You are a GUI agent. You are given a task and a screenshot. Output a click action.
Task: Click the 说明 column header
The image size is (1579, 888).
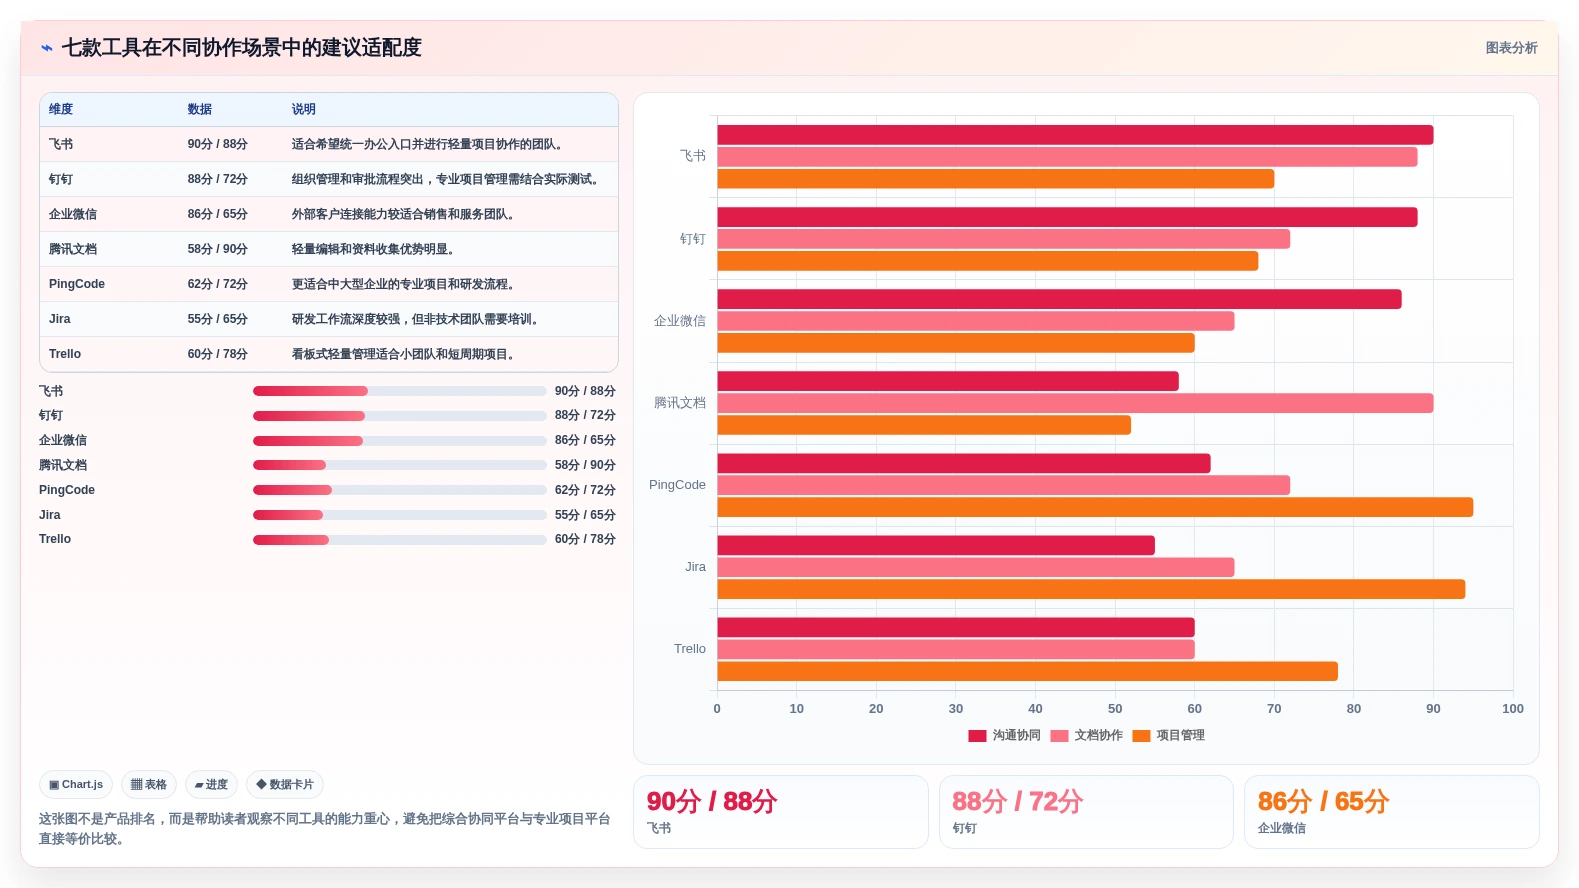(304, 109)
